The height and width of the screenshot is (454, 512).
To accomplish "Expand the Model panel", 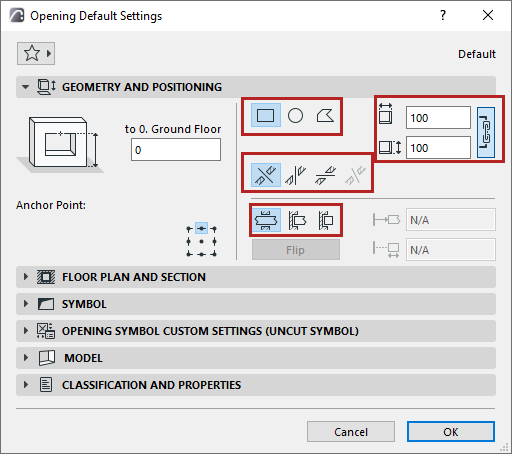I will (26, 358).
